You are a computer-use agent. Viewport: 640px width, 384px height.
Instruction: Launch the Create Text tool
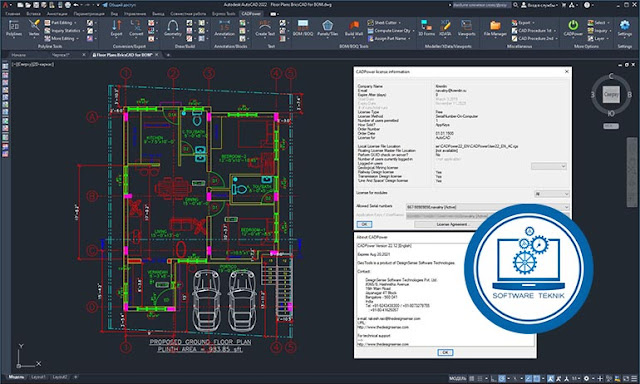(x=265, y=29)
